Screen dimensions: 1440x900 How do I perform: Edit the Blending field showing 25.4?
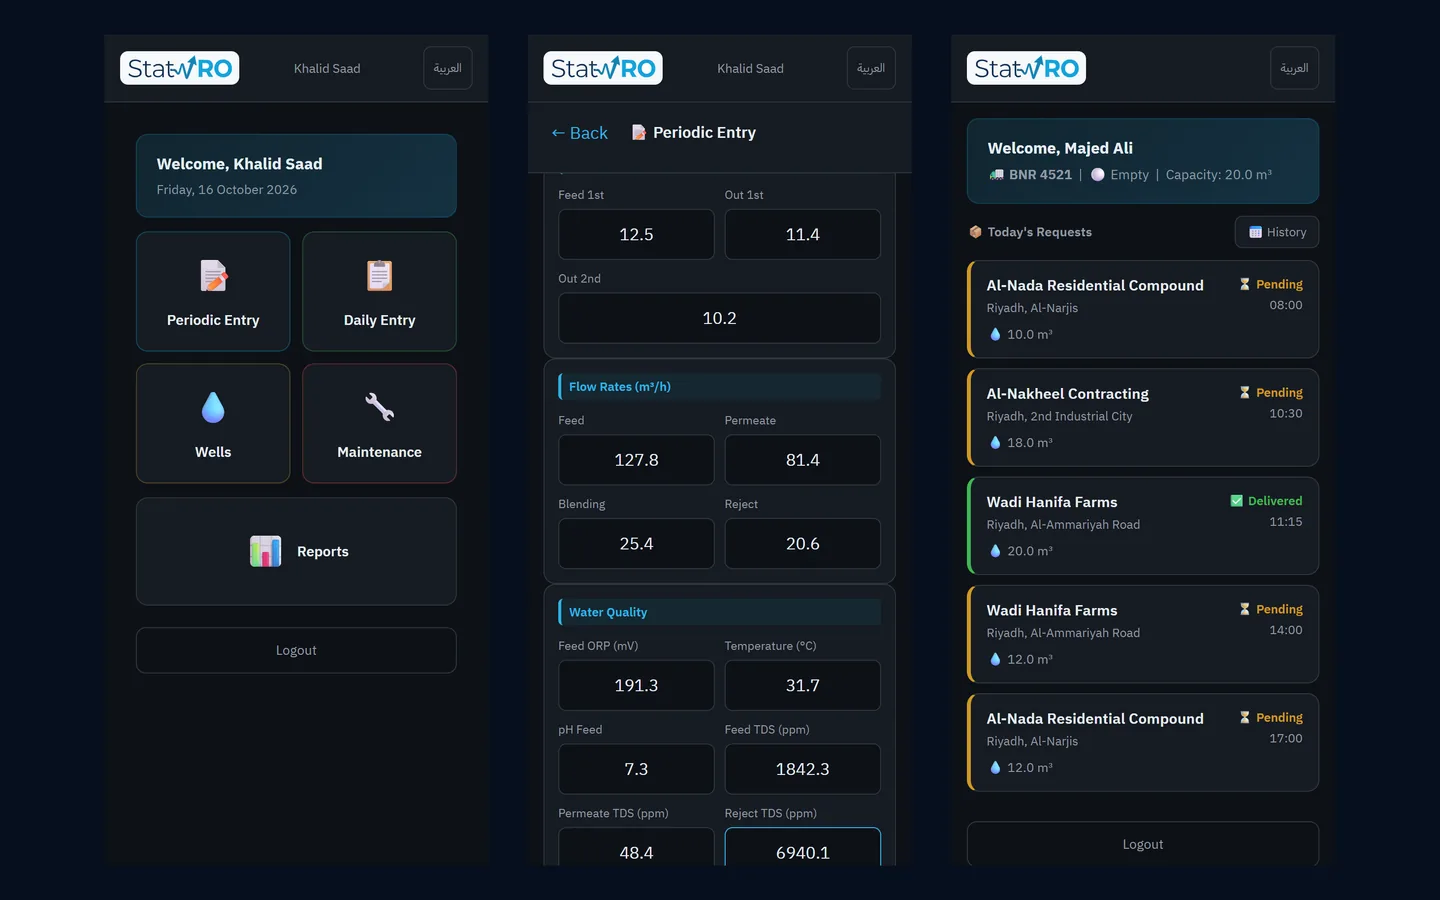(636, 544)
